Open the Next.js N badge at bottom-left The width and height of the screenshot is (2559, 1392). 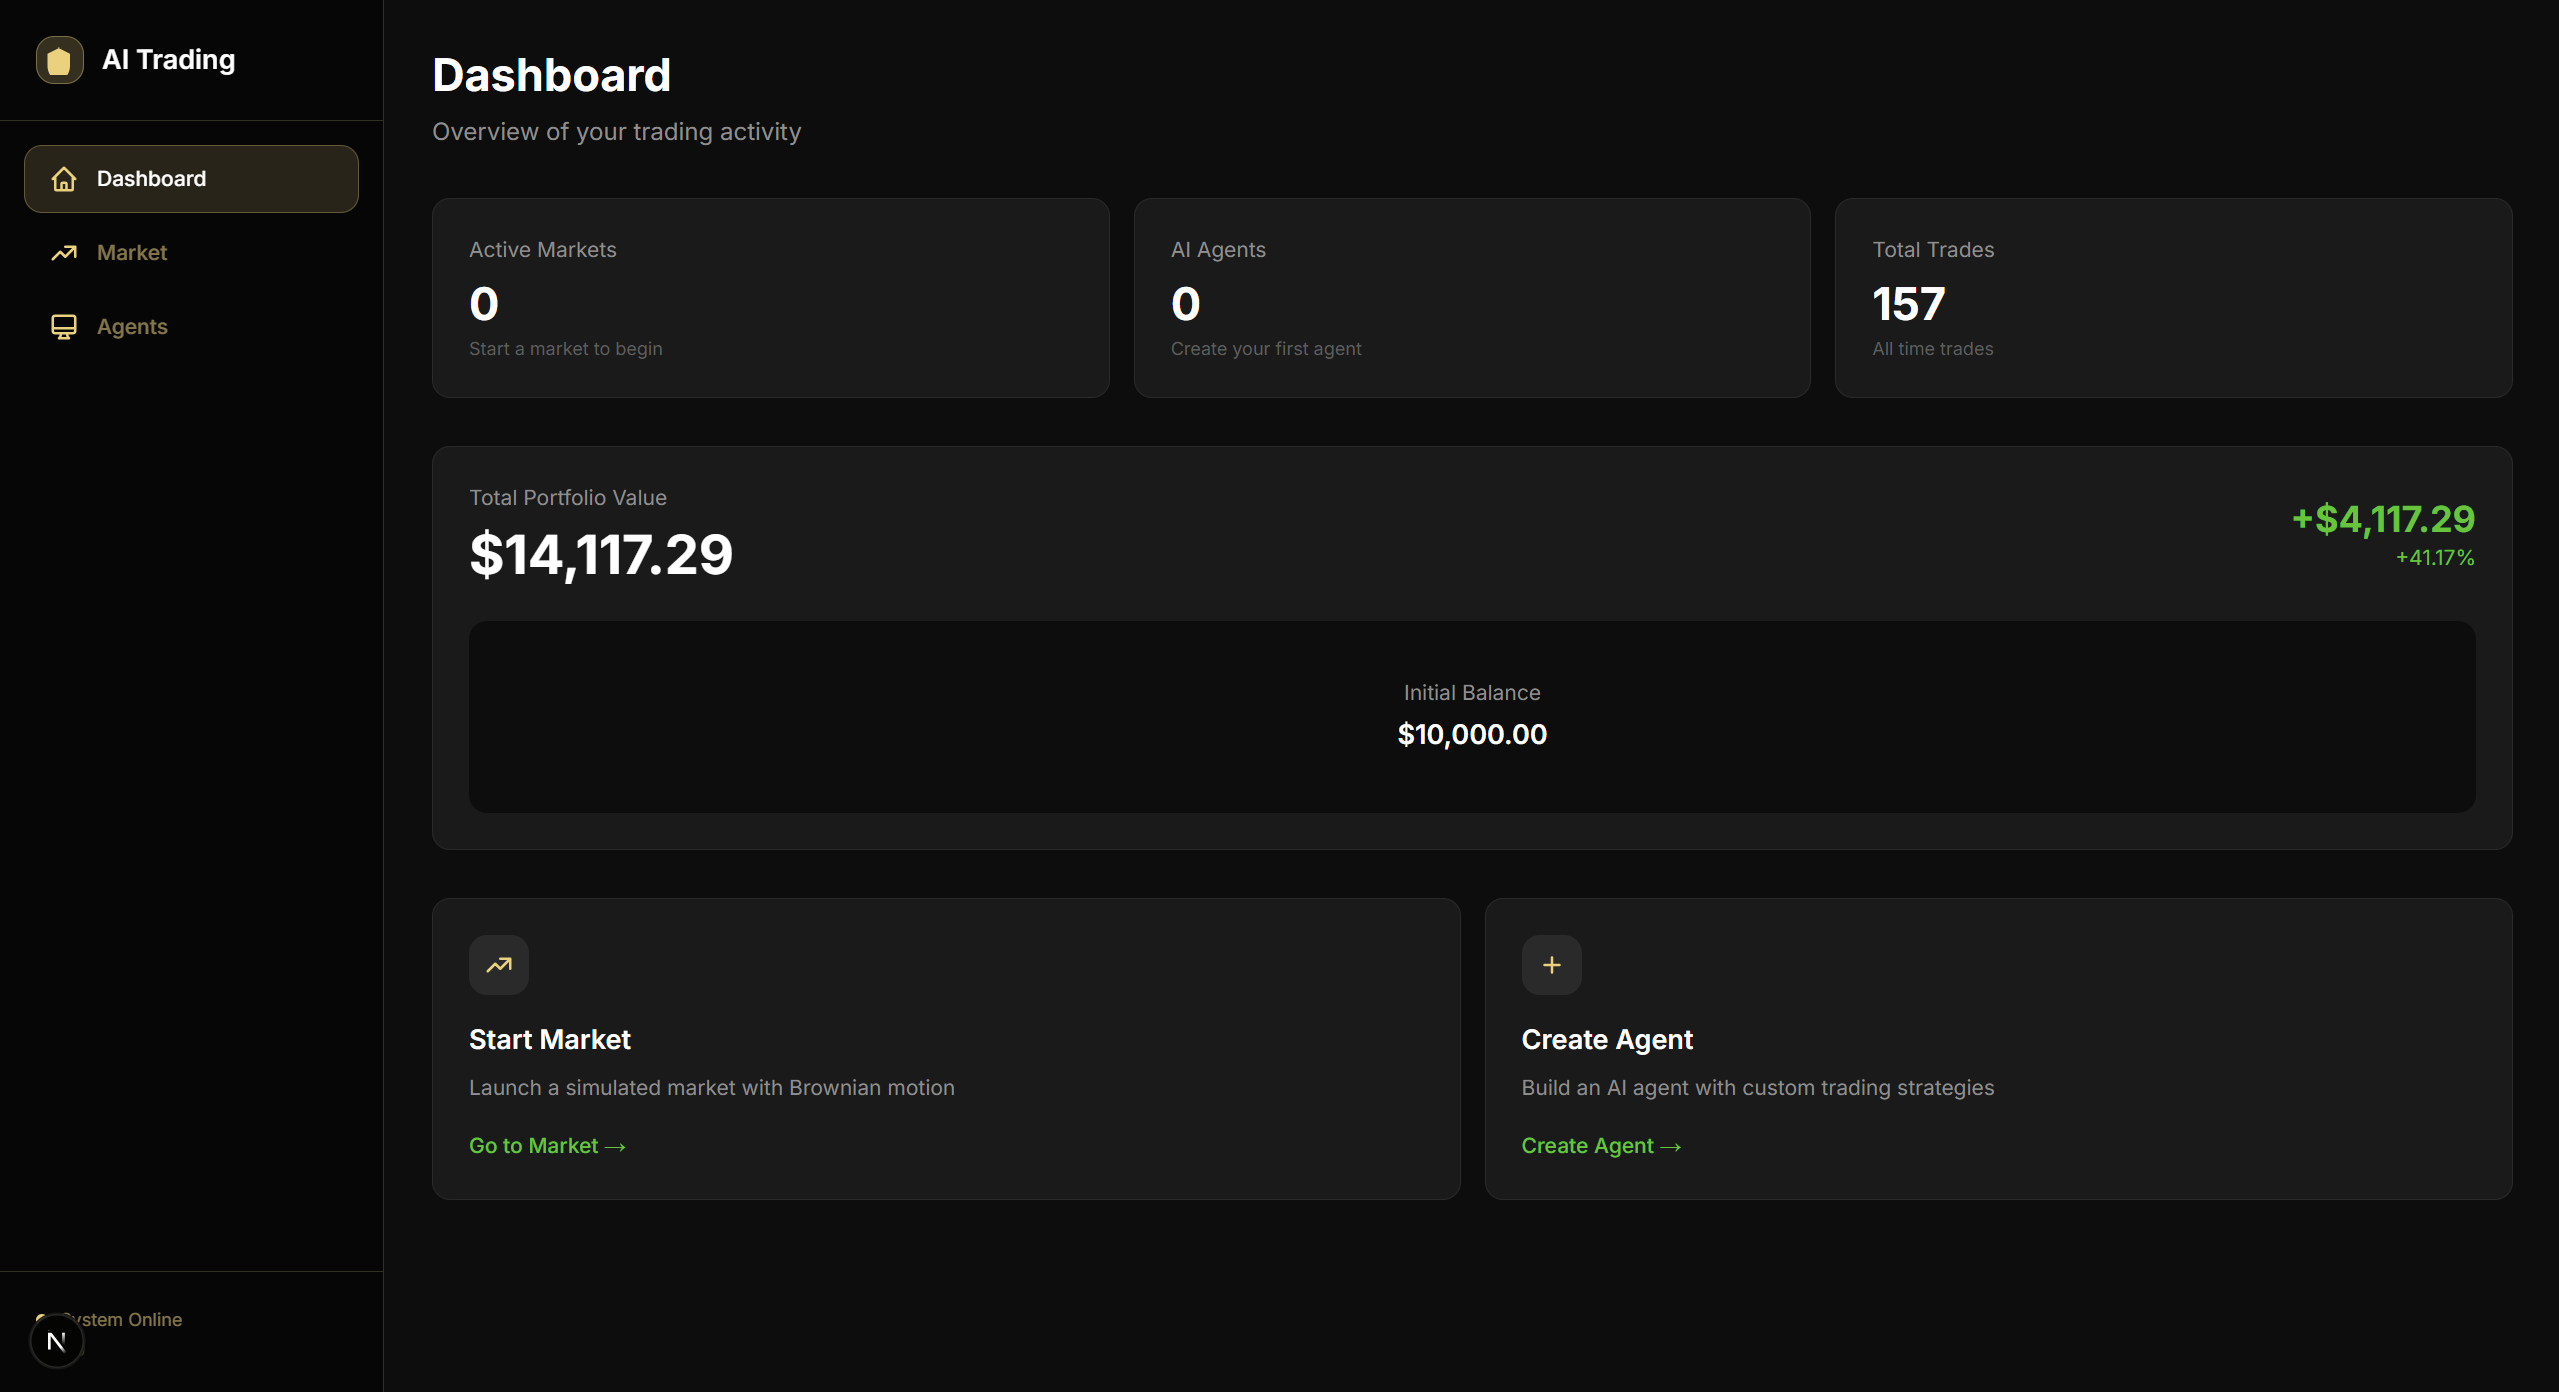[56, 1342]
